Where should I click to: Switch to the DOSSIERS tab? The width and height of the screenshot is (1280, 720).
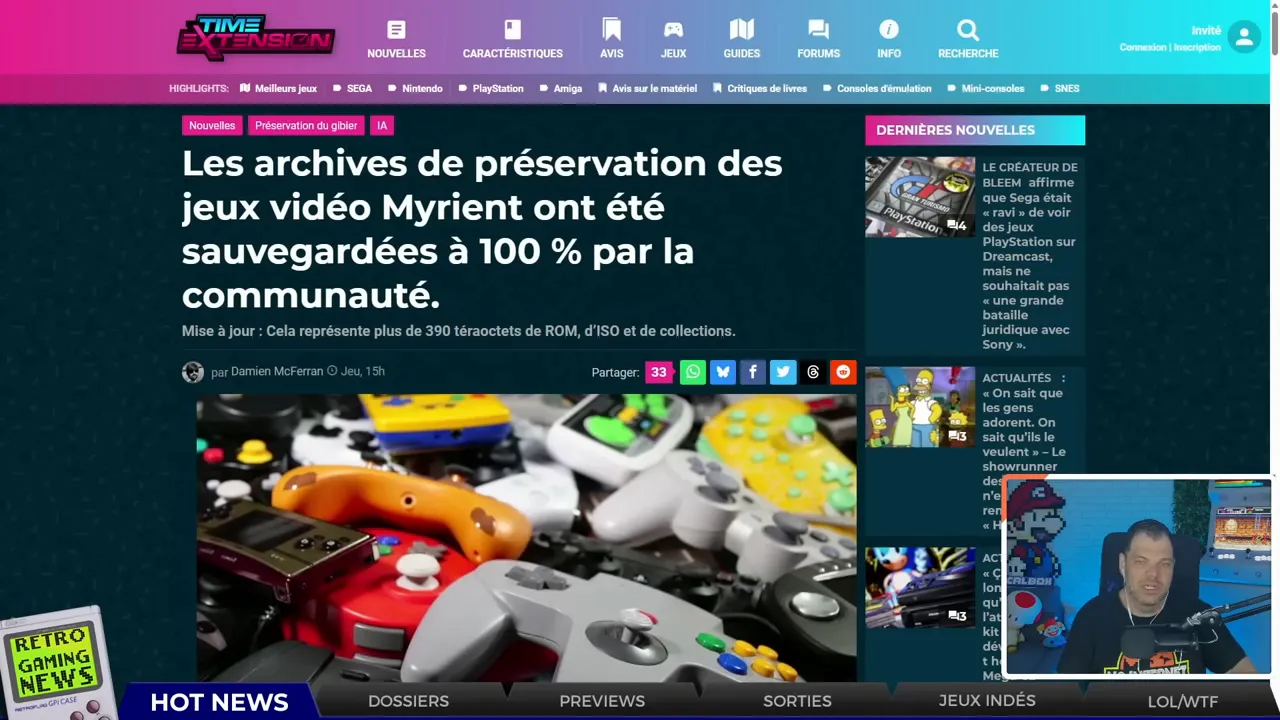coord(408,701)
